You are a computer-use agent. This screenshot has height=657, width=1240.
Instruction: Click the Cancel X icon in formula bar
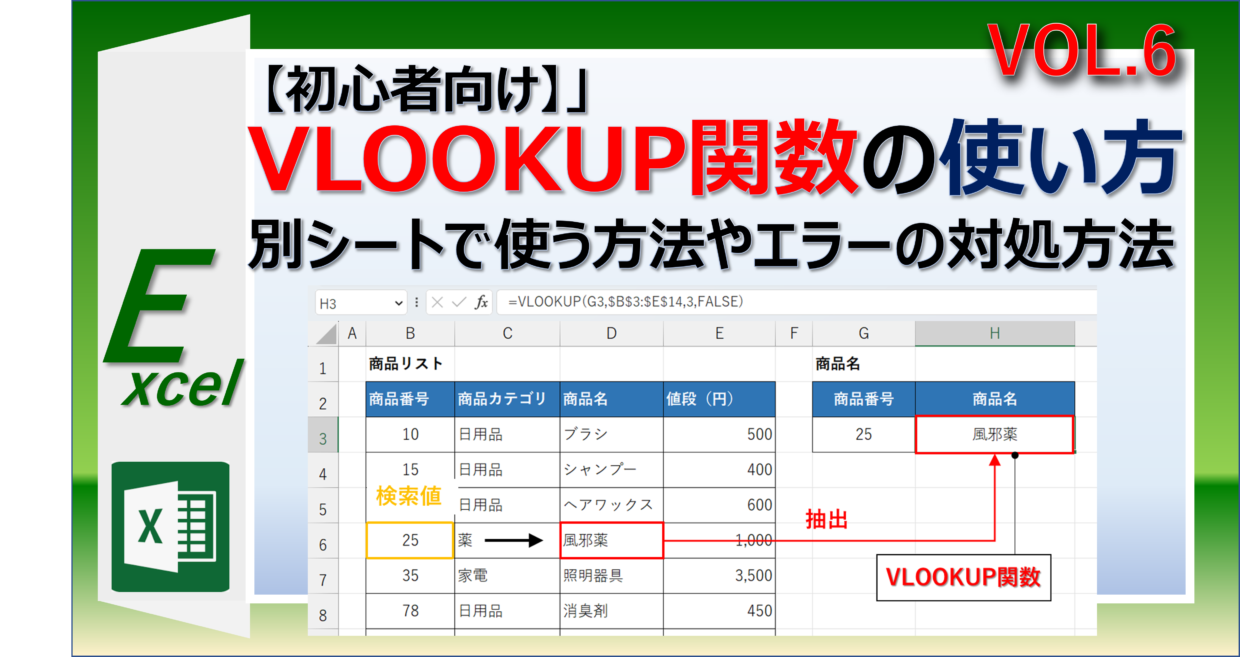[439, 302]
